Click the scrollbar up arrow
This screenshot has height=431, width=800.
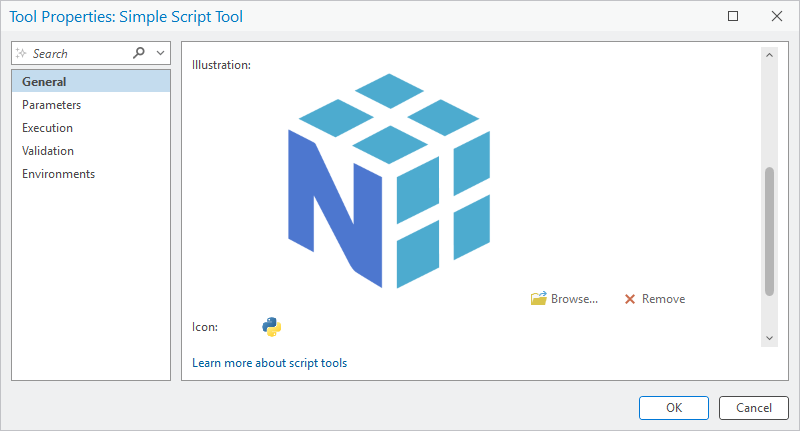click(769, 55)
